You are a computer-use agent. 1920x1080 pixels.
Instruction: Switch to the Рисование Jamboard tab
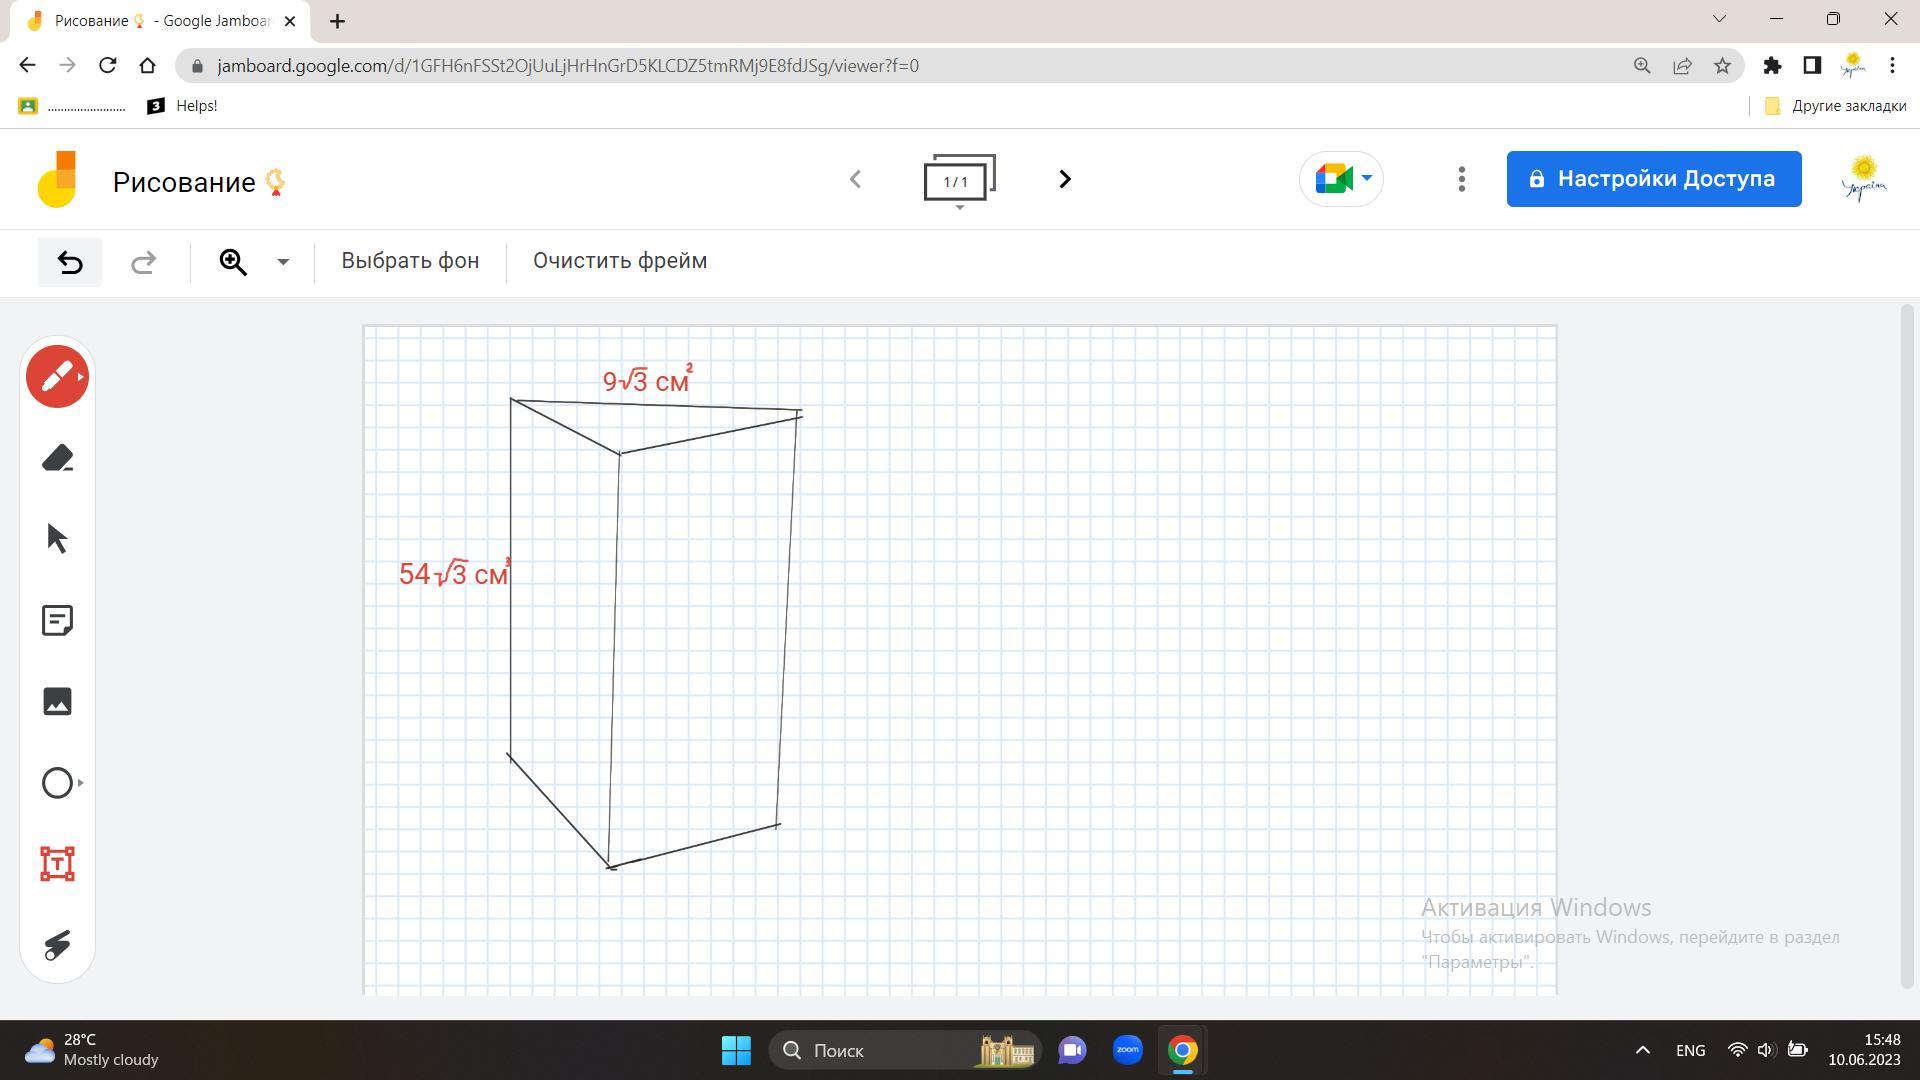(x=160, y=21)
